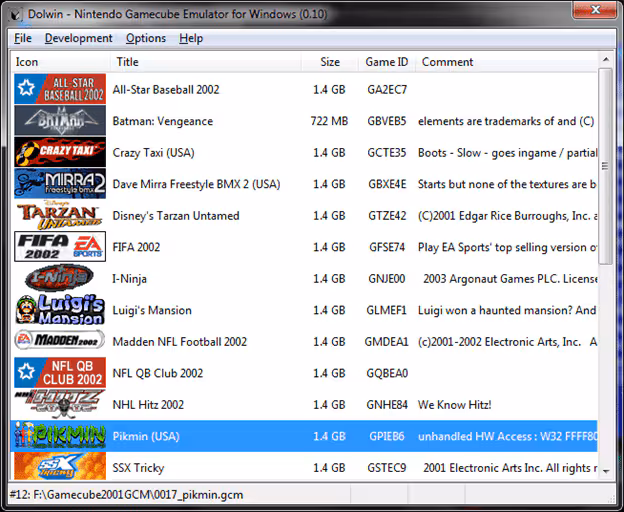Select the Disney's Tarzan Untamed title
The image size is (624, 512).
(176, 216)
